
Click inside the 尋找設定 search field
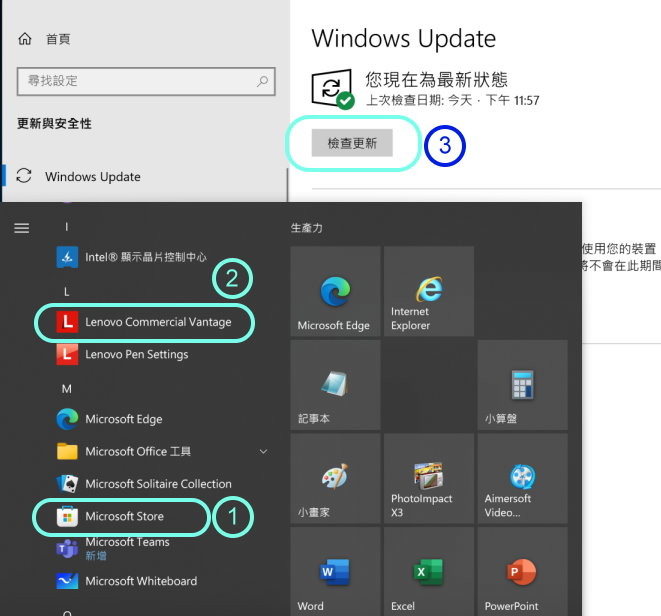coord(146,81)
